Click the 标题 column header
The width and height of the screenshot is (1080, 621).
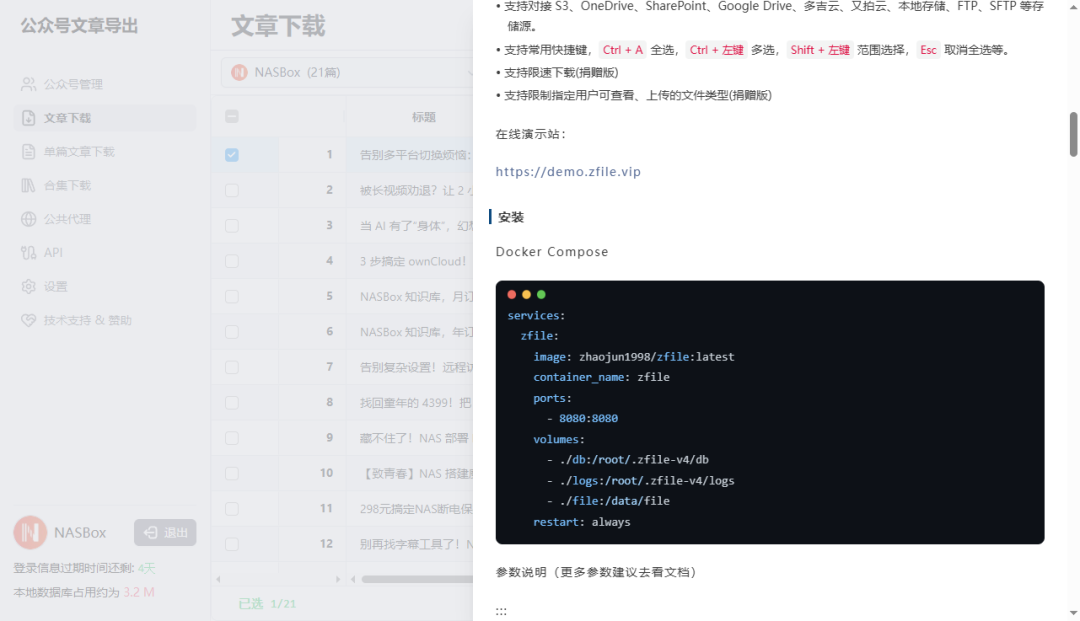pos(424,117)
